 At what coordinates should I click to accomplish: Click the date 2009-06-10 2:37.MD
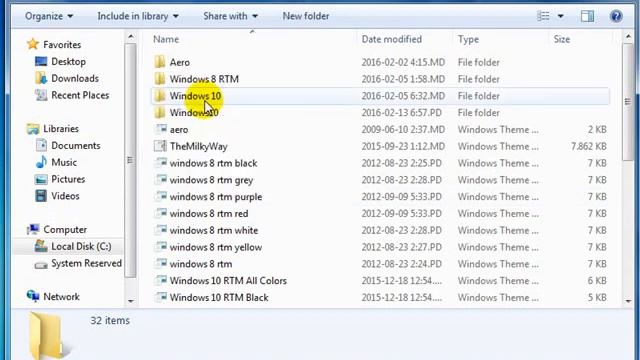(403, 129)
